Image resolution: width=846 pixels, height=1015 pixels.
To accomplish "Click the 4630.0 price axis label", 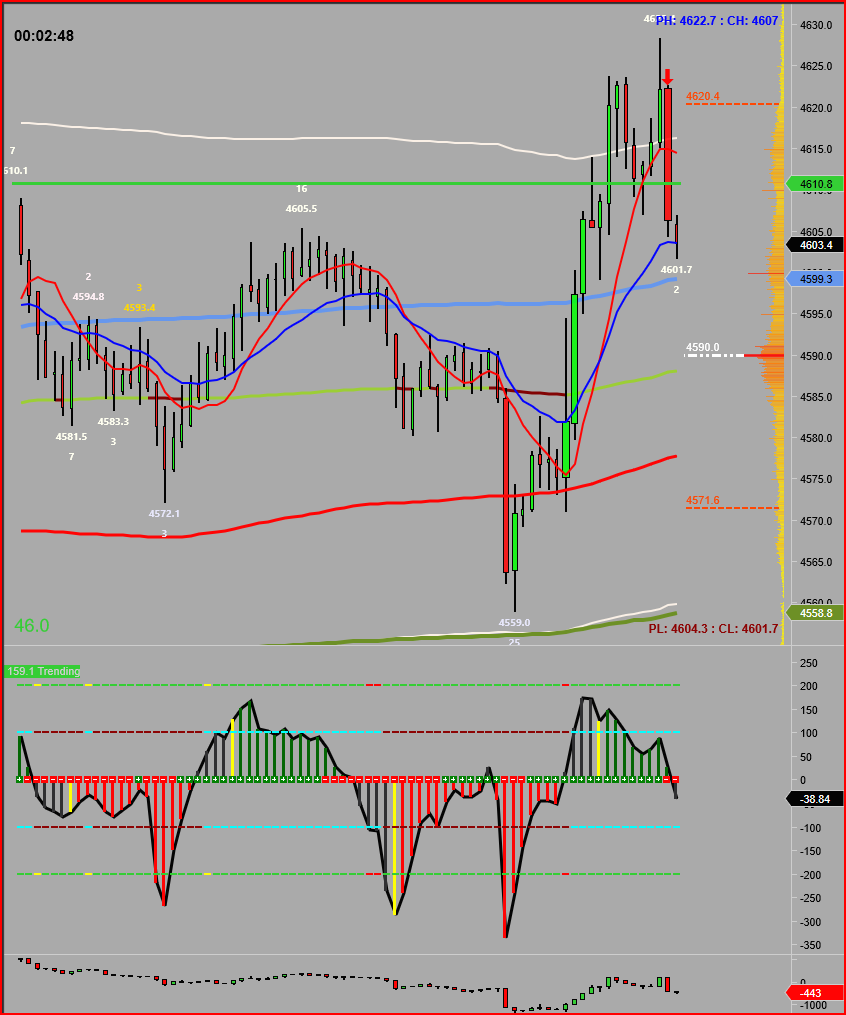I will pos(816,26).
